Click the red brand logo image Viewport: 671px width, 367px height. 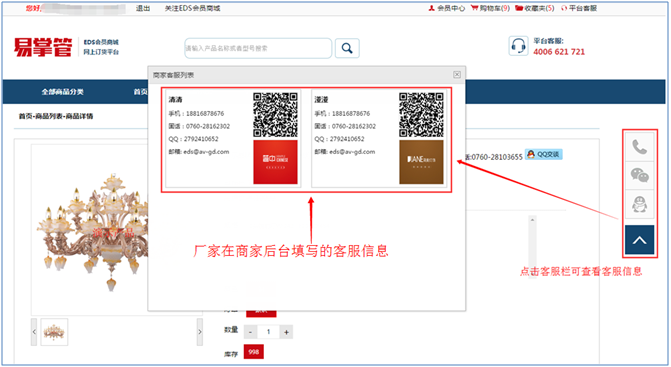[x=275, y=162]
